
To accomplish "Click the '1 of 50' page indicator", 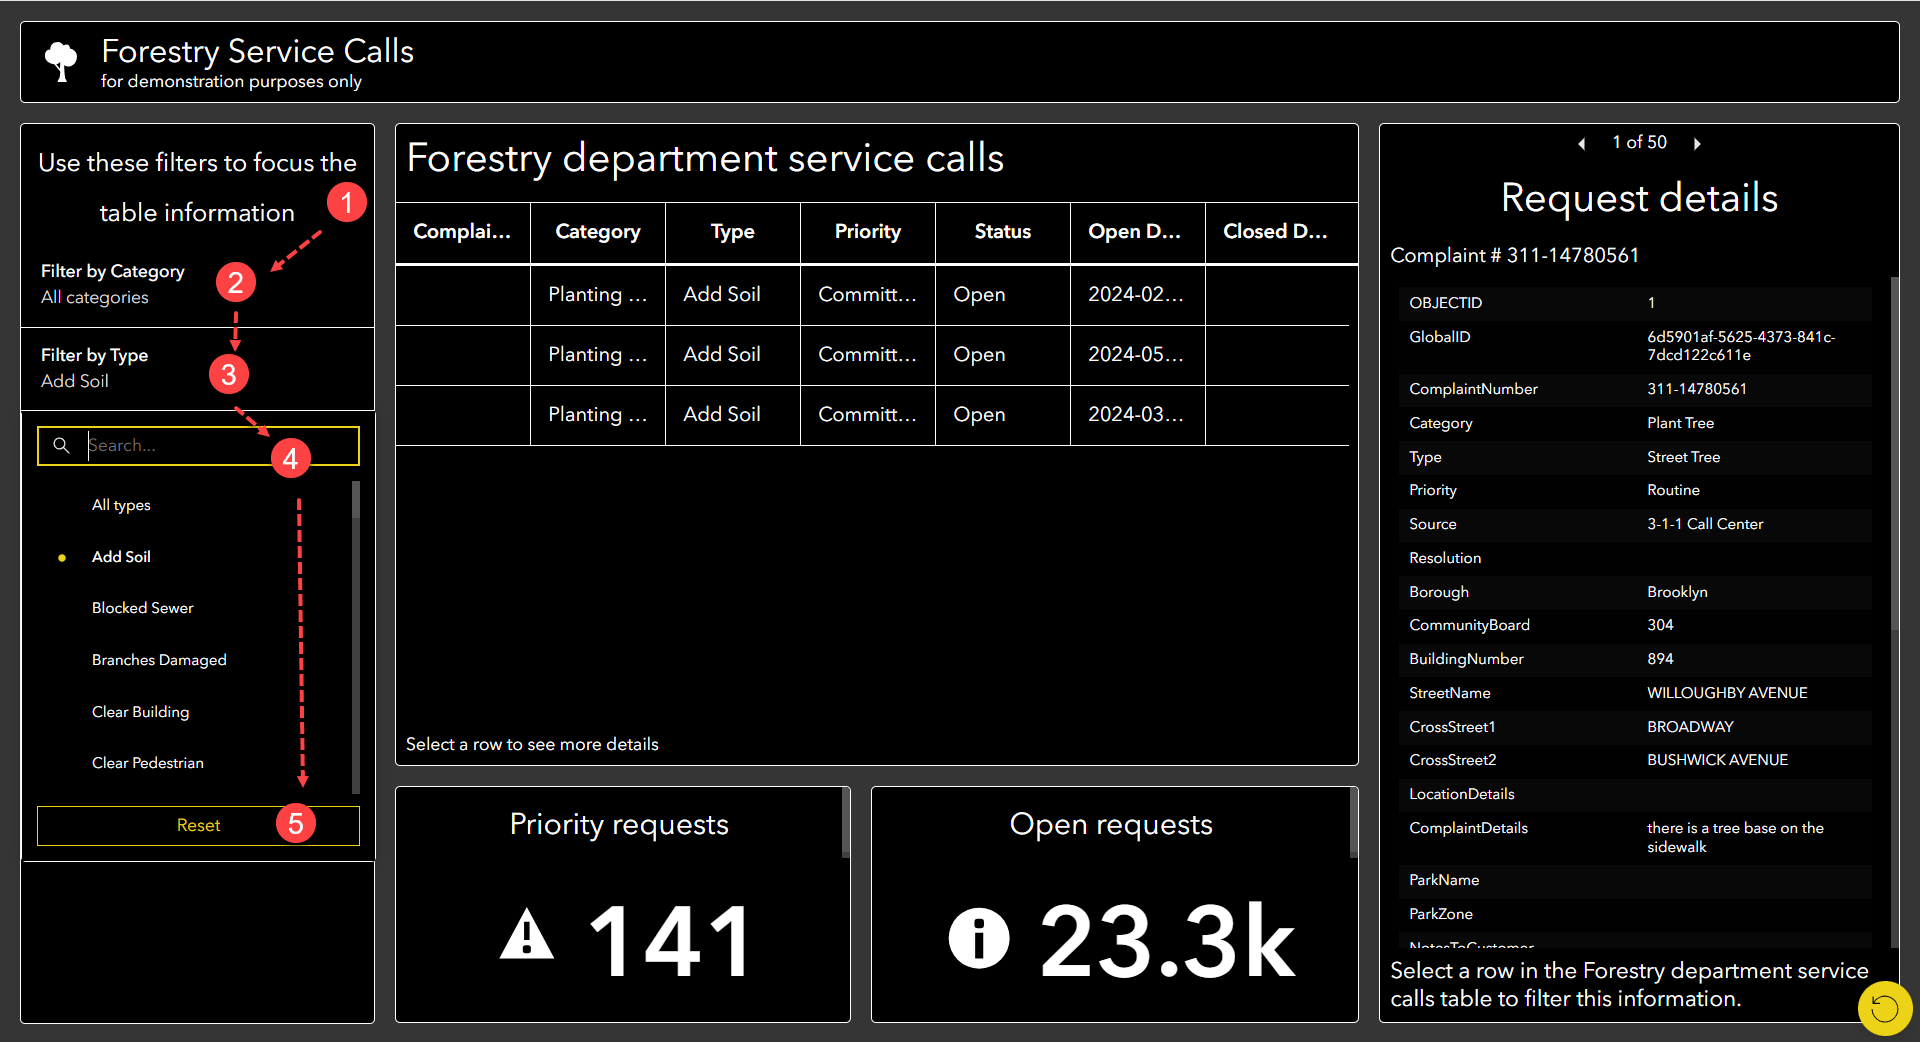I will (x=1639, y=143).
